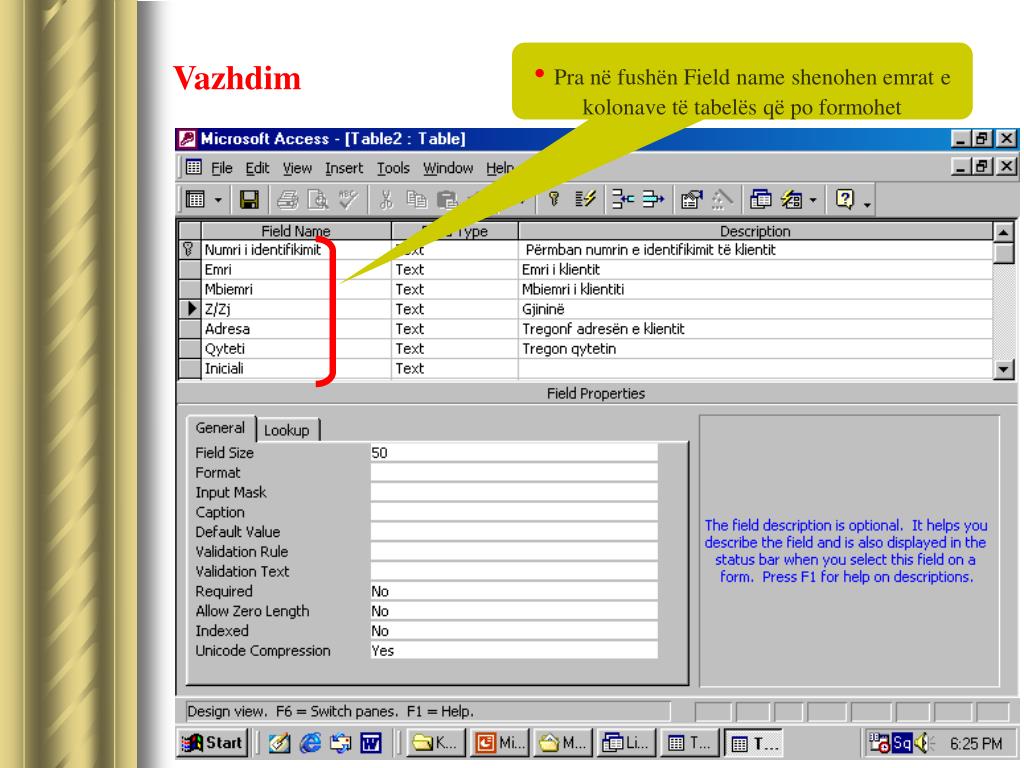The height and width of the screenshot is (768, 1024).
Task: Click the Unicode Compression value Yes
Action: coord(514,650)
